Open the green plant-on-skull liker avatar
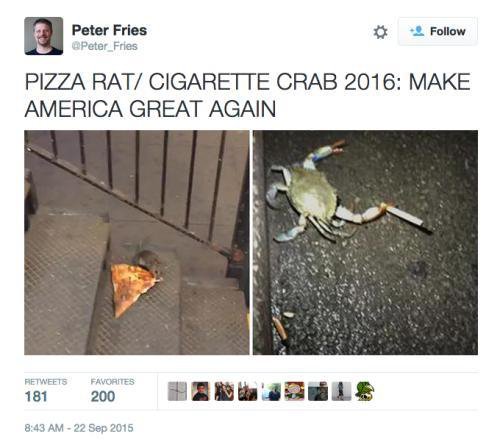The image size is (500, 442). point(365,391)
